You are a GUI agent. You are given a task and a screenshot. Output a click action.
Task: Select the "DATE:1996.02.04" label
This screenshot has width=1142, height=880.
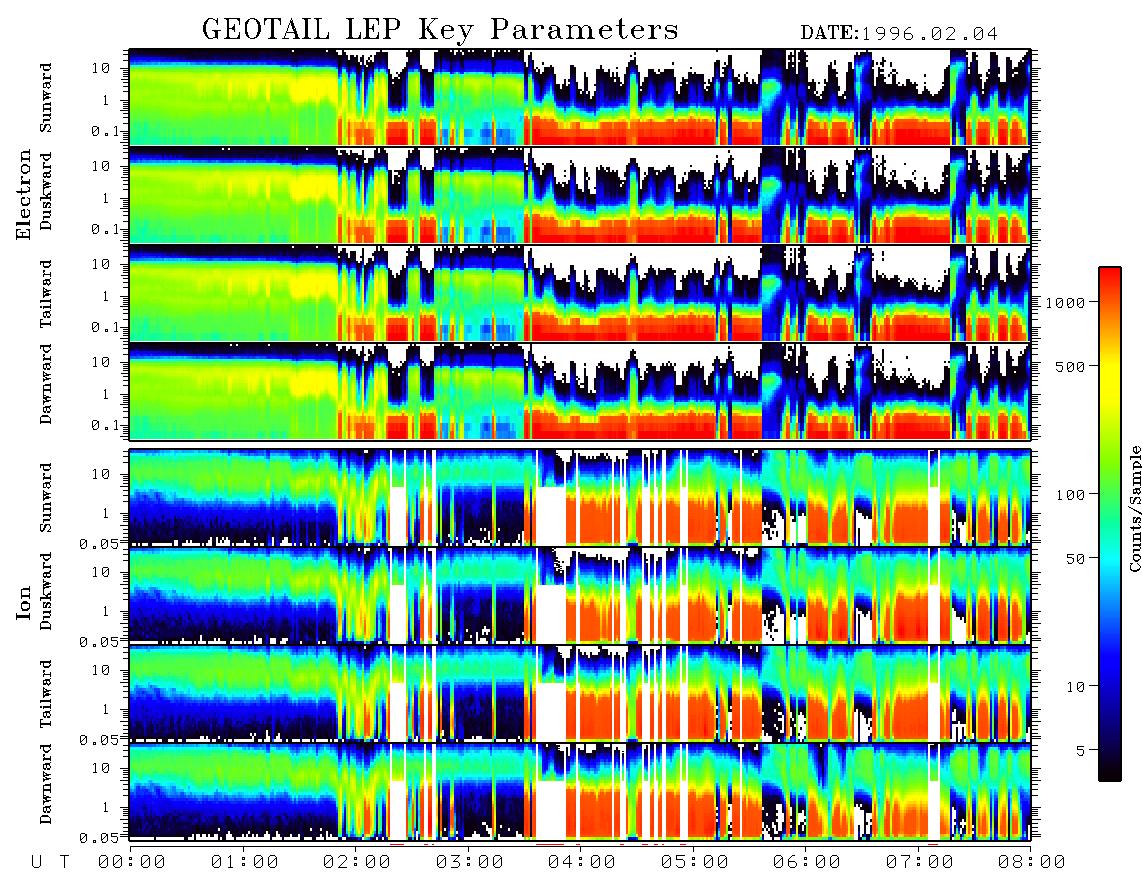tap(899, 33)
